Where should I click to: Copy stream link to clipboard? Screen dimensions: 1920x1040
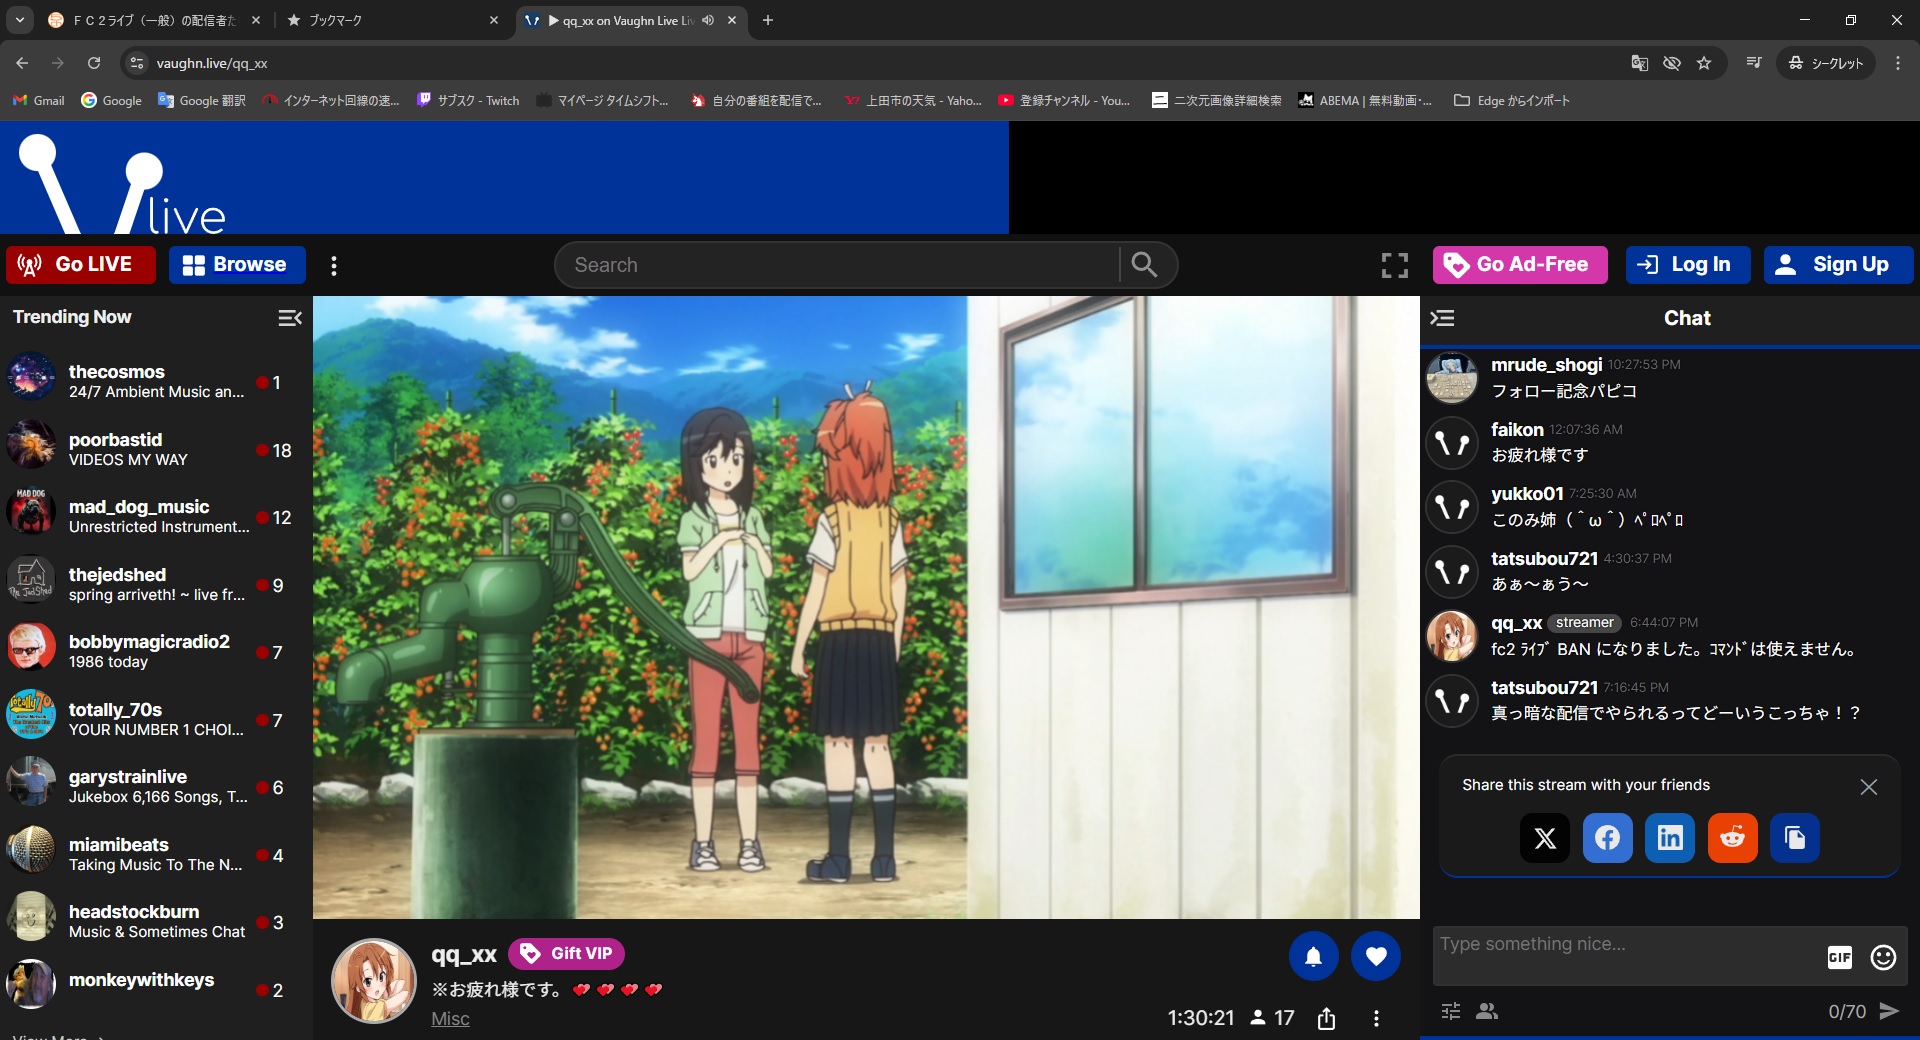[x=1794, y=838]
